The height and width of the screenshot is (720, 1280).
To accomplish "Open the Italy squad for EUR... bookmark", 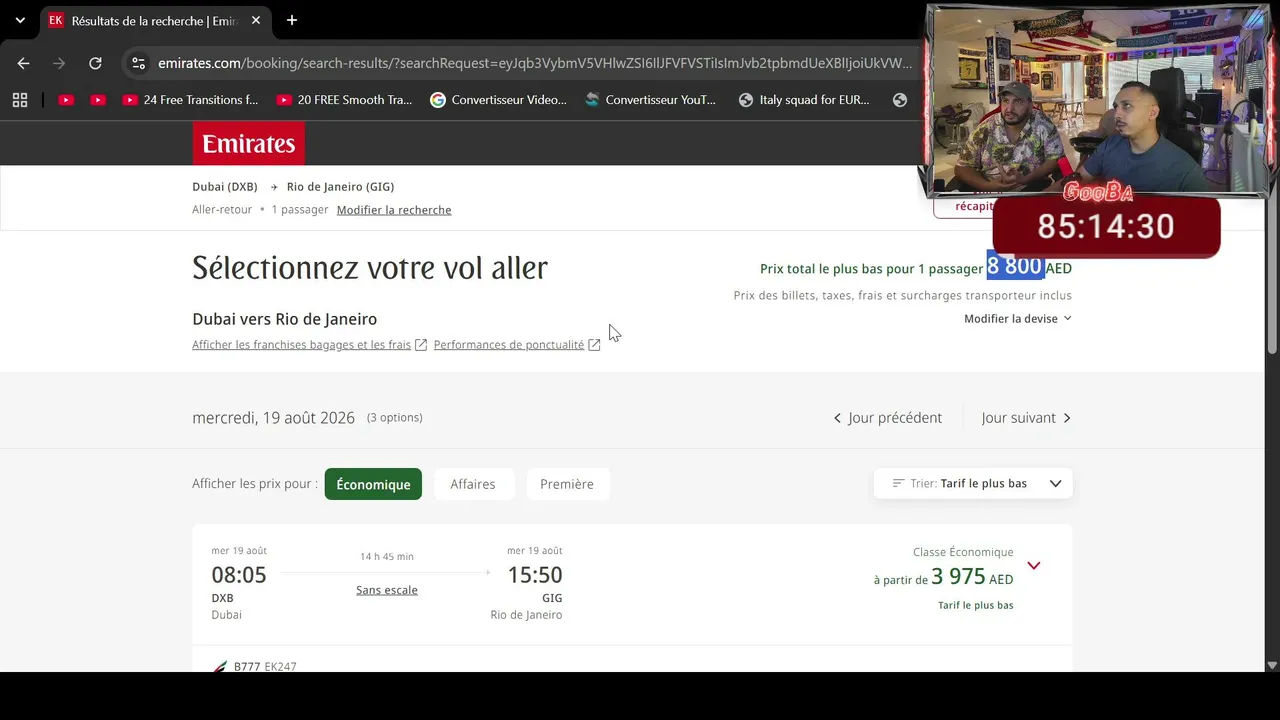I will (806, 100).
